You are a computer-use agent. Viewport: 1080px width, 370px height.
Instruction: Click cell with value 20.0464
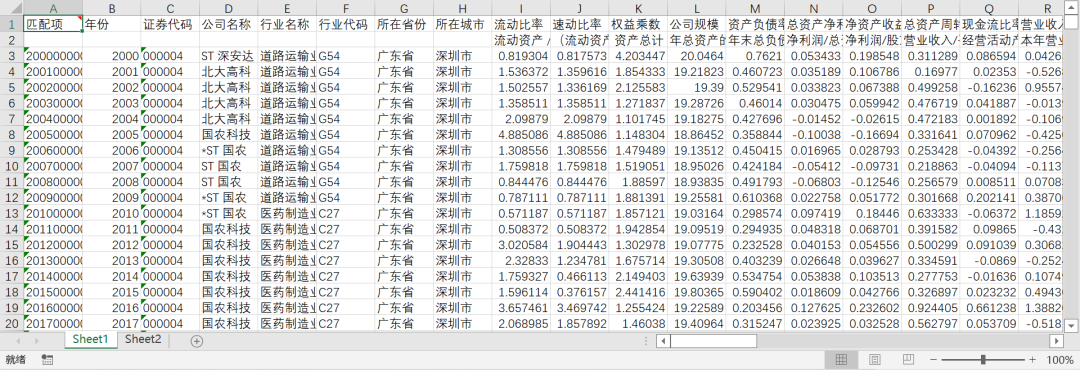(696, 56)
